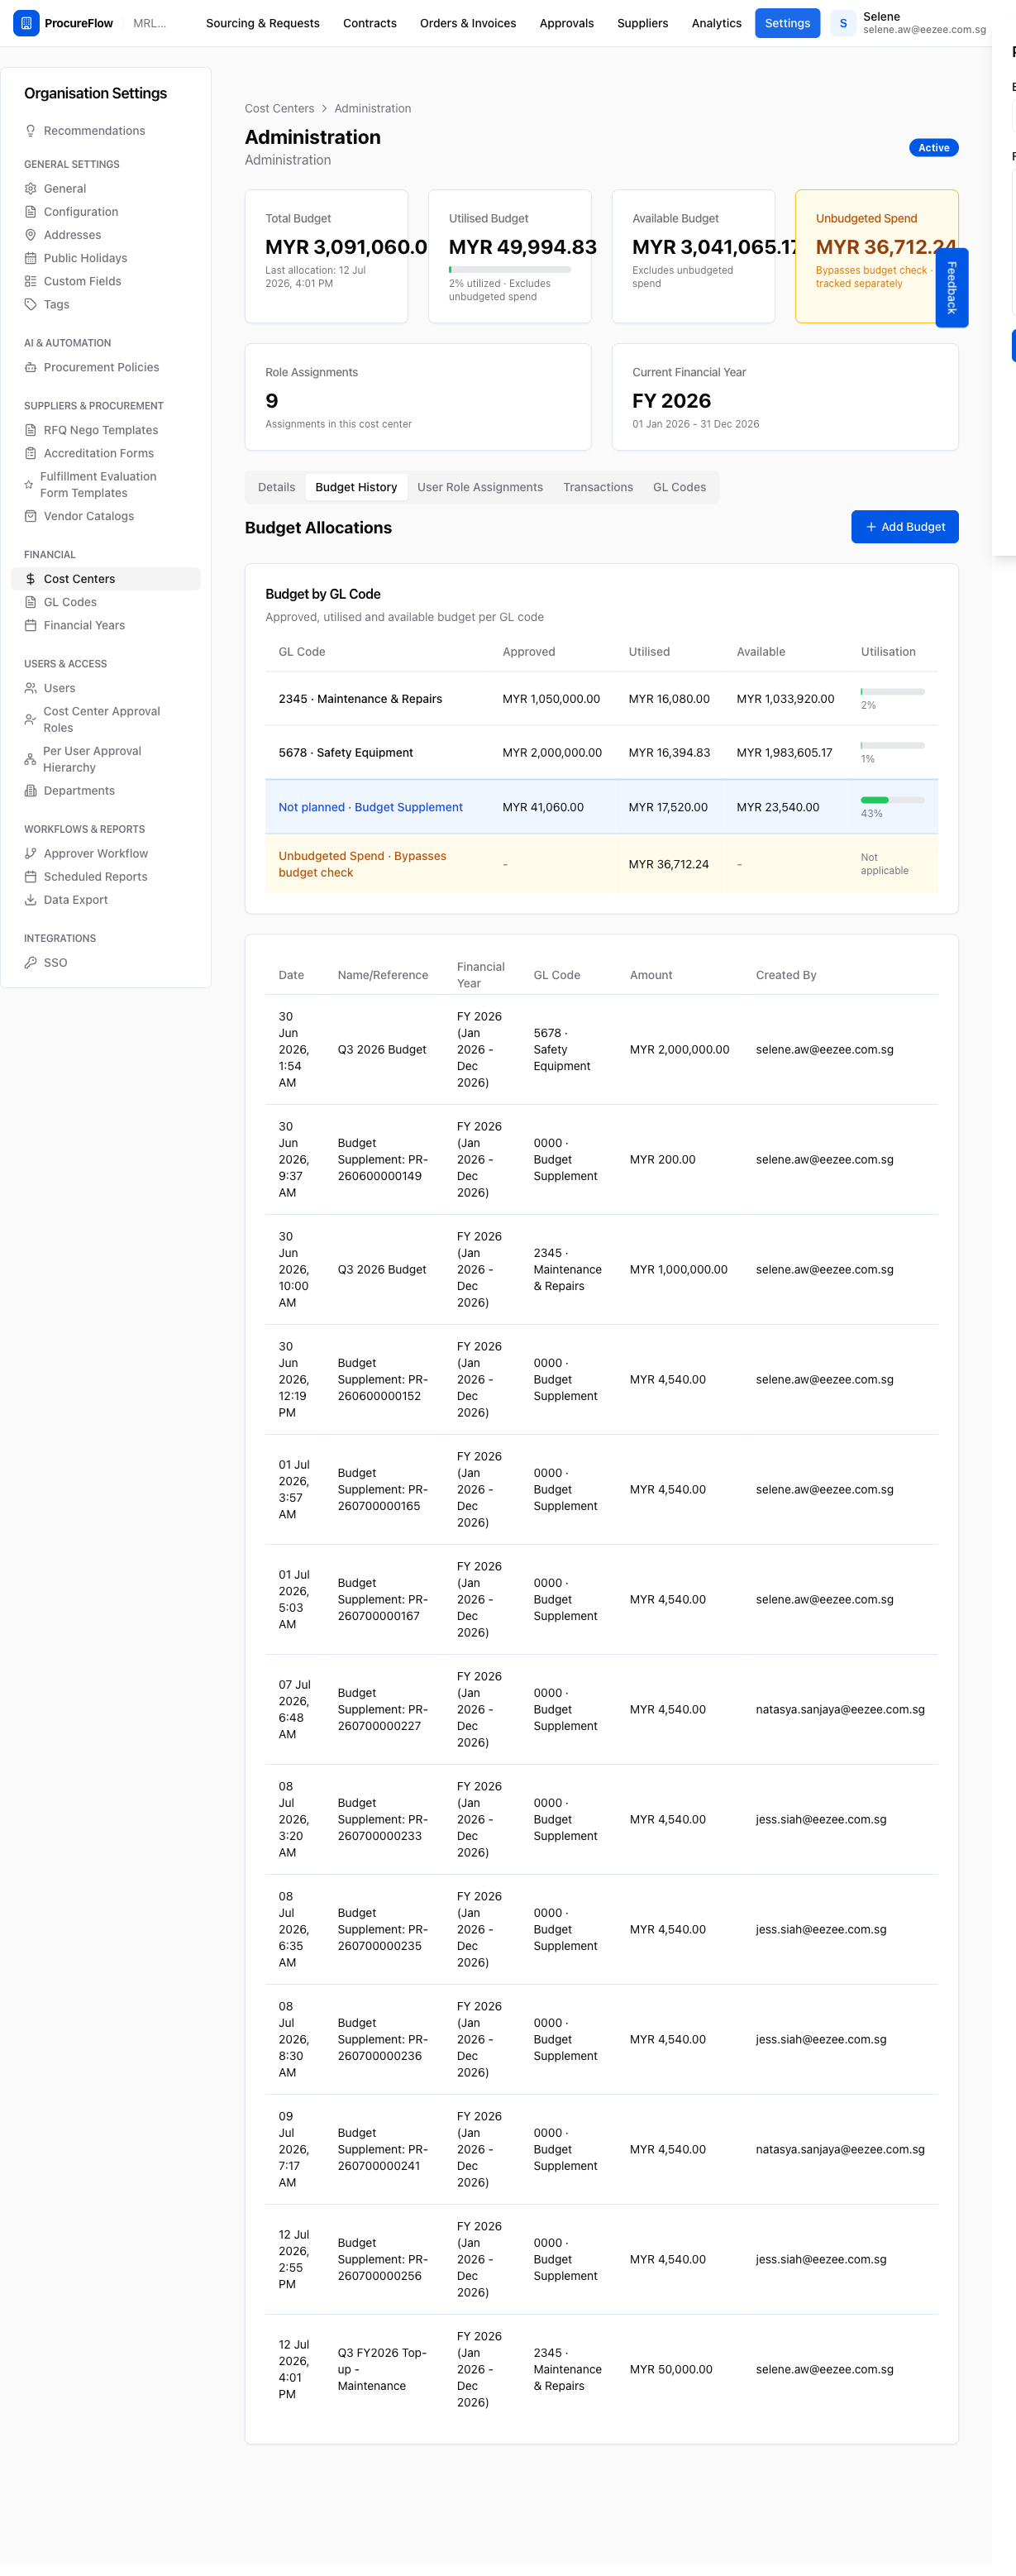Click the Vendor Catalogs icon
Image resolution: width=1016 pixels, height=2576 pixels.
[31, 516]
